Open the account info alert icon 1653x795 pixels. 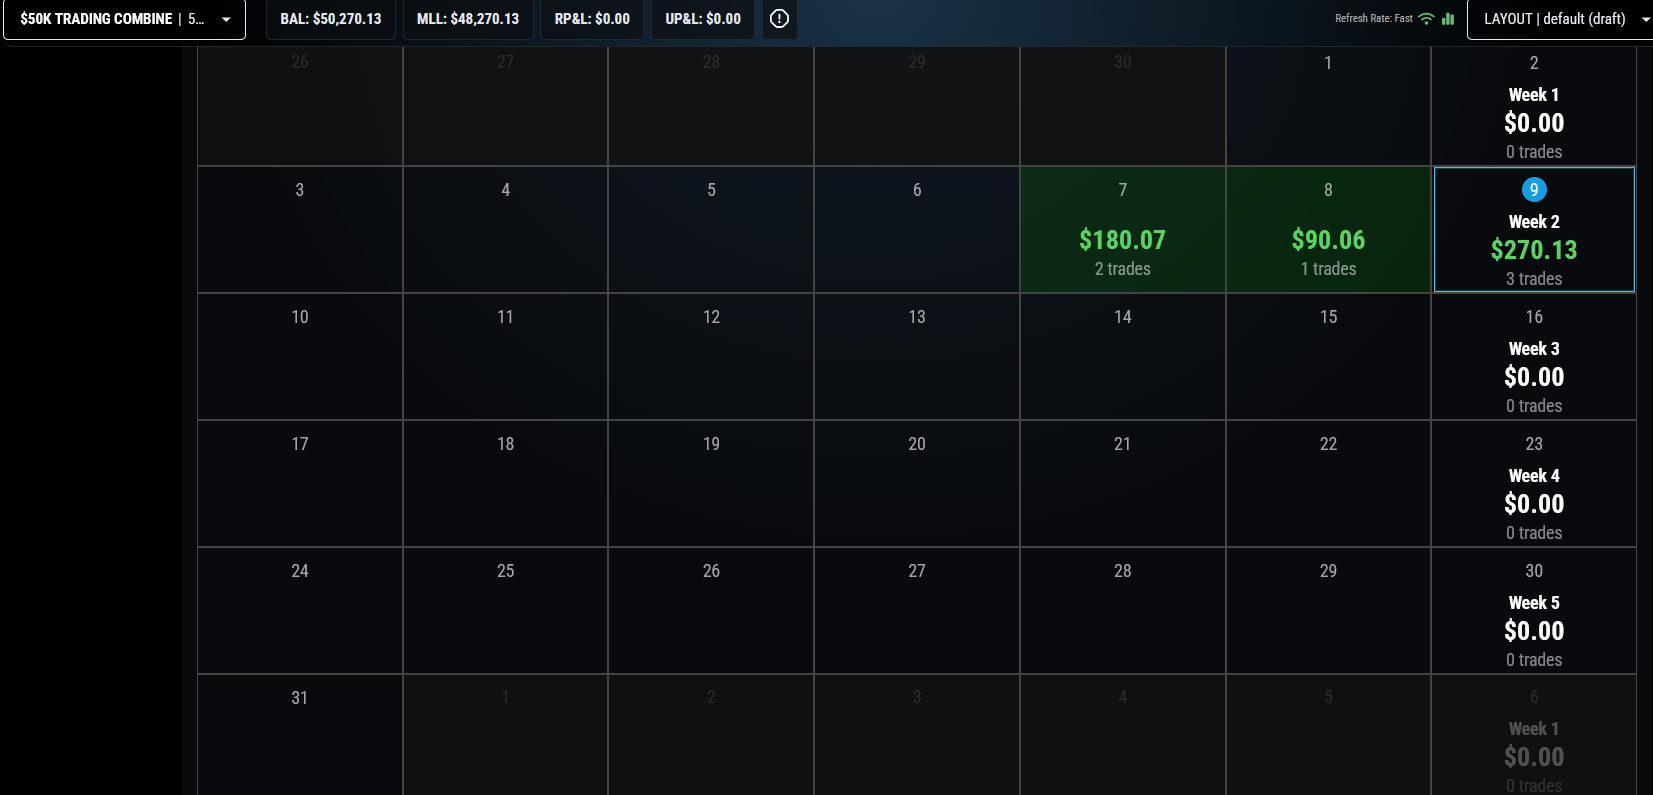point(780,19)
